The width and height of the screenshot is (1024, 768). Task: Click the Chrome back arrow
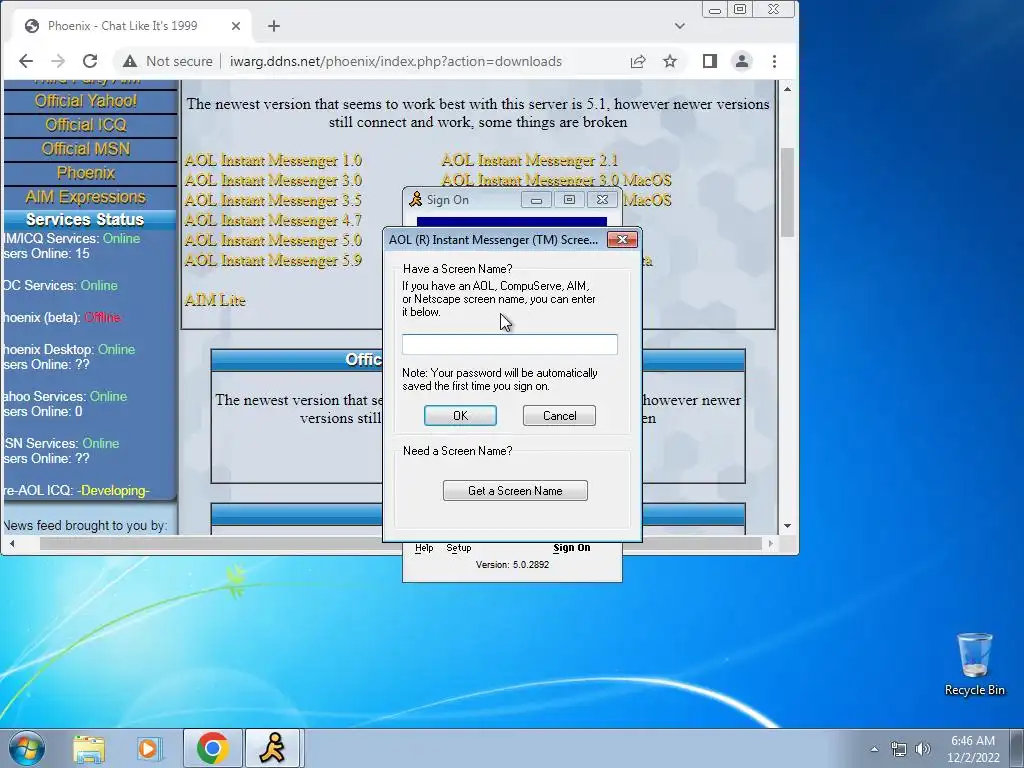26,61
